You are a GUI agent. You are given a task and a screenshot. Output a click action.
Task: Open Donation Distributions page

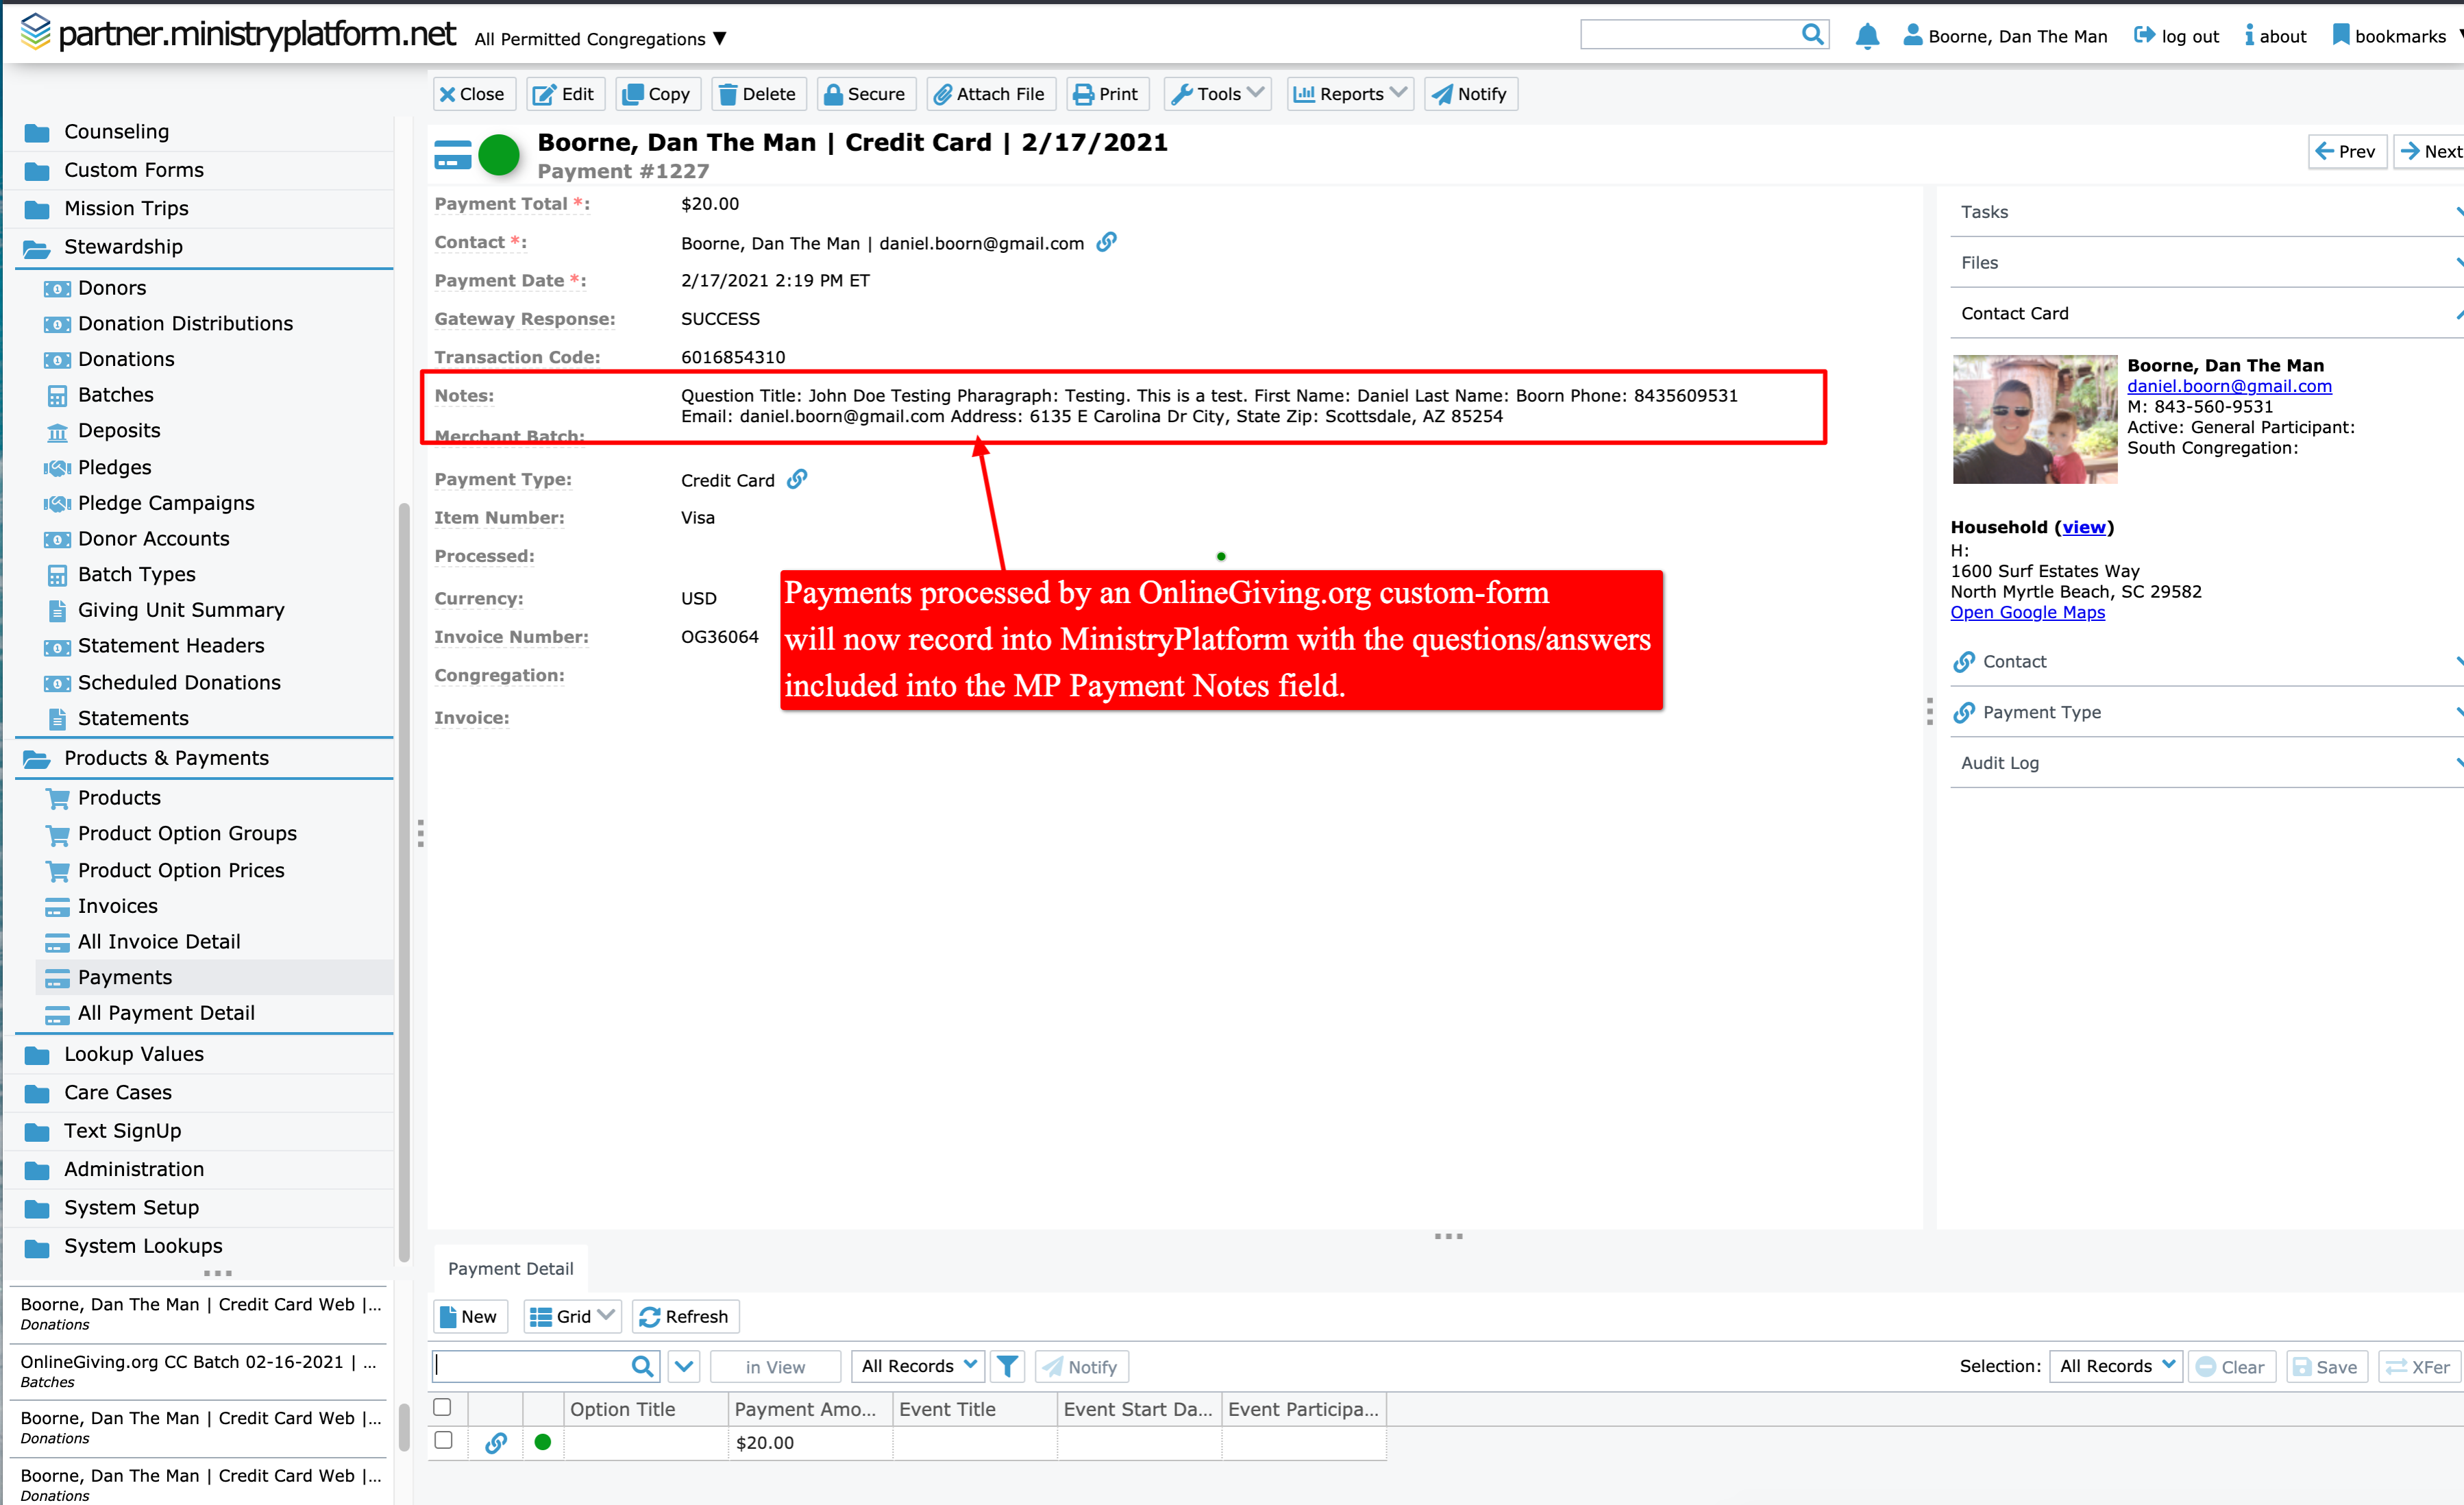point(185,324)
